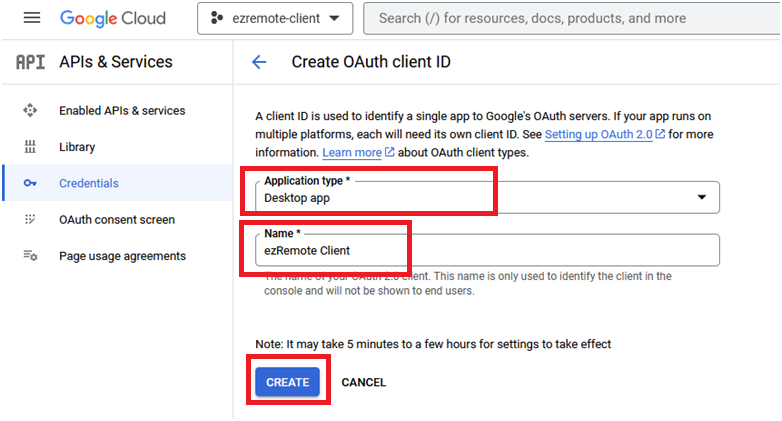This screenshot has width=782, height=421.
Task: Click the Name field with ezRemote Client
Action: (487, 250)
